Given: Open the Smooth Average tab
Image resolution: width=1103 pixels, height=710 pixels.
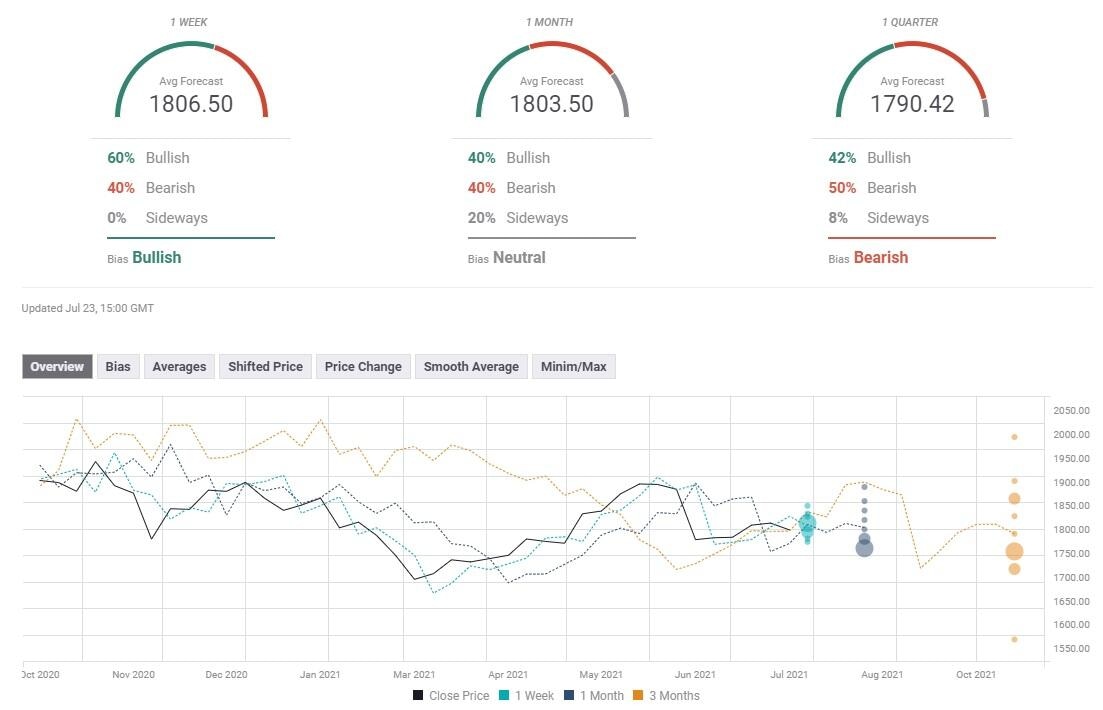Looking at the screenshot, I should coord(470,366).
